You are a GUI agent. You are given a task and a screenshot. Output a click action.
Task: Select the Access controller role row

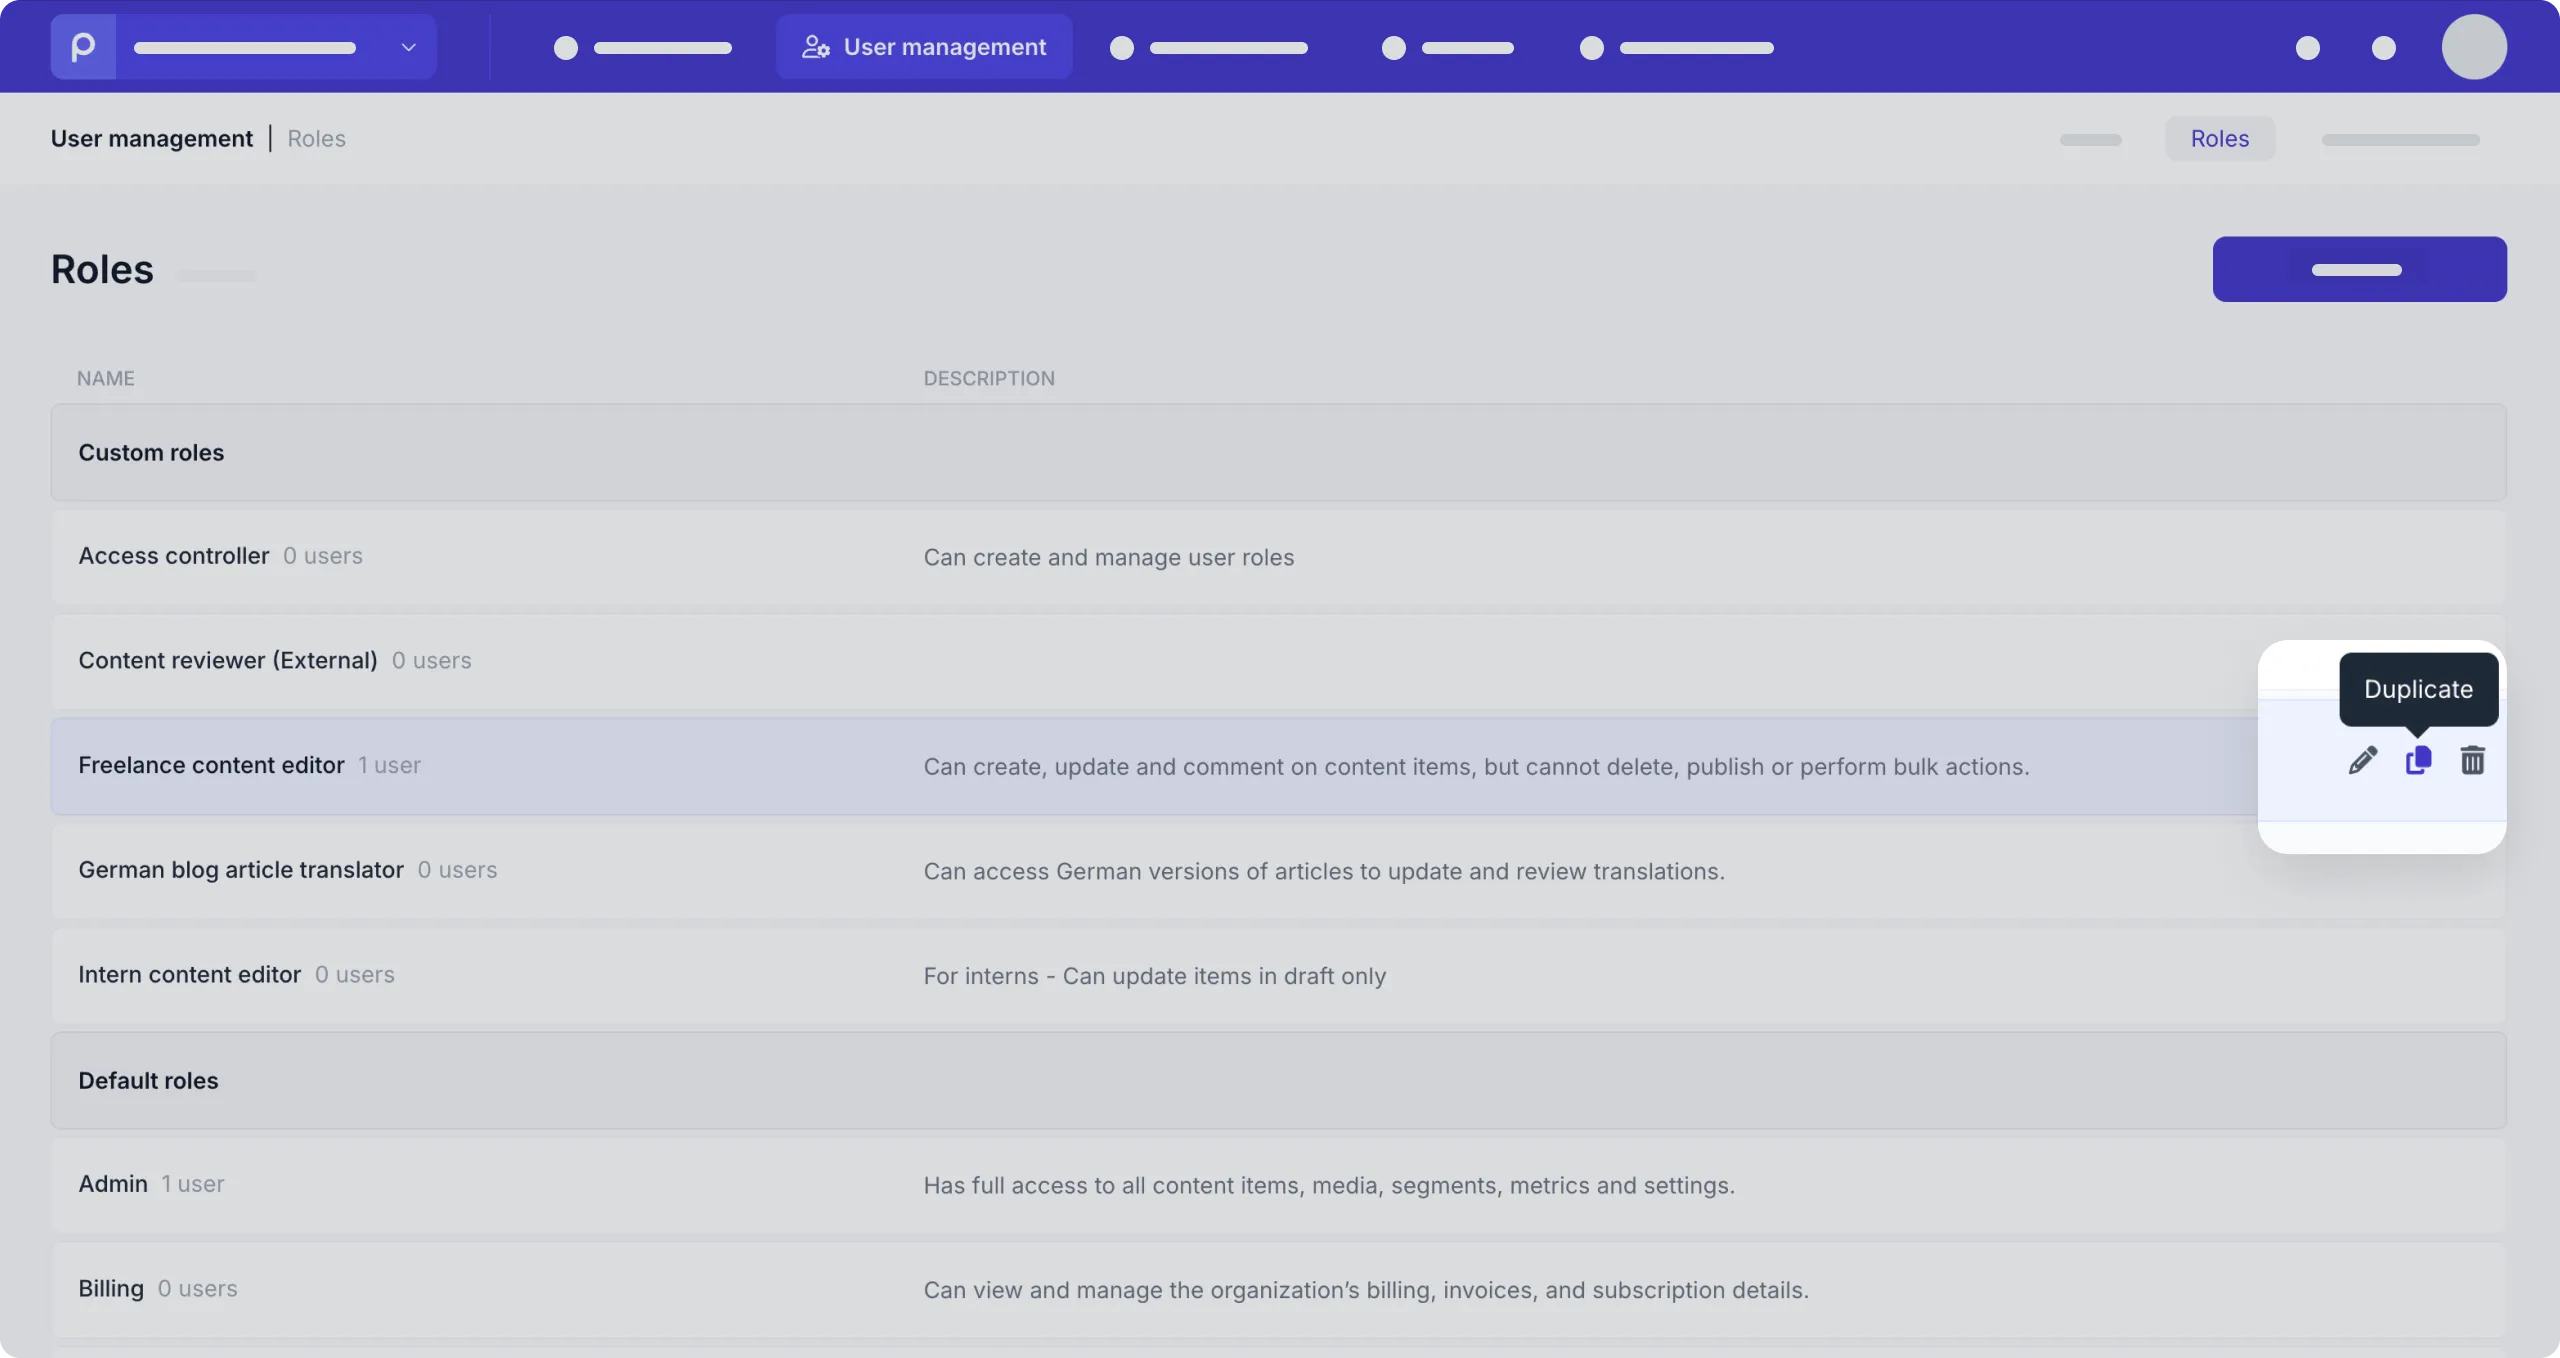point(1279,557)
